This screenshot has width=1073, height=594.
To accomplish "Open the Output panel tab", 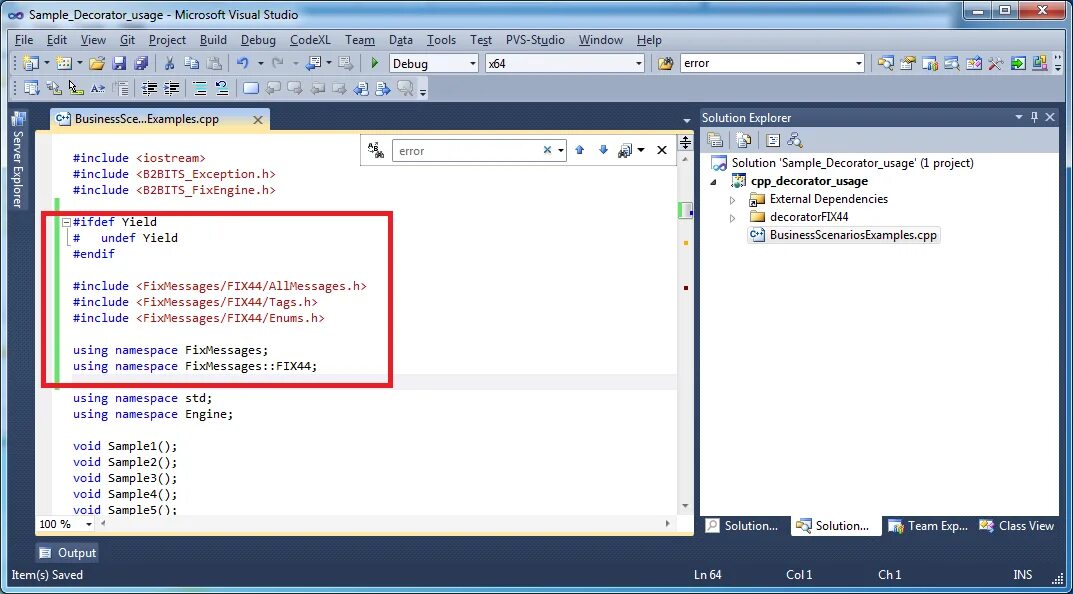I will tap(67, 553).
